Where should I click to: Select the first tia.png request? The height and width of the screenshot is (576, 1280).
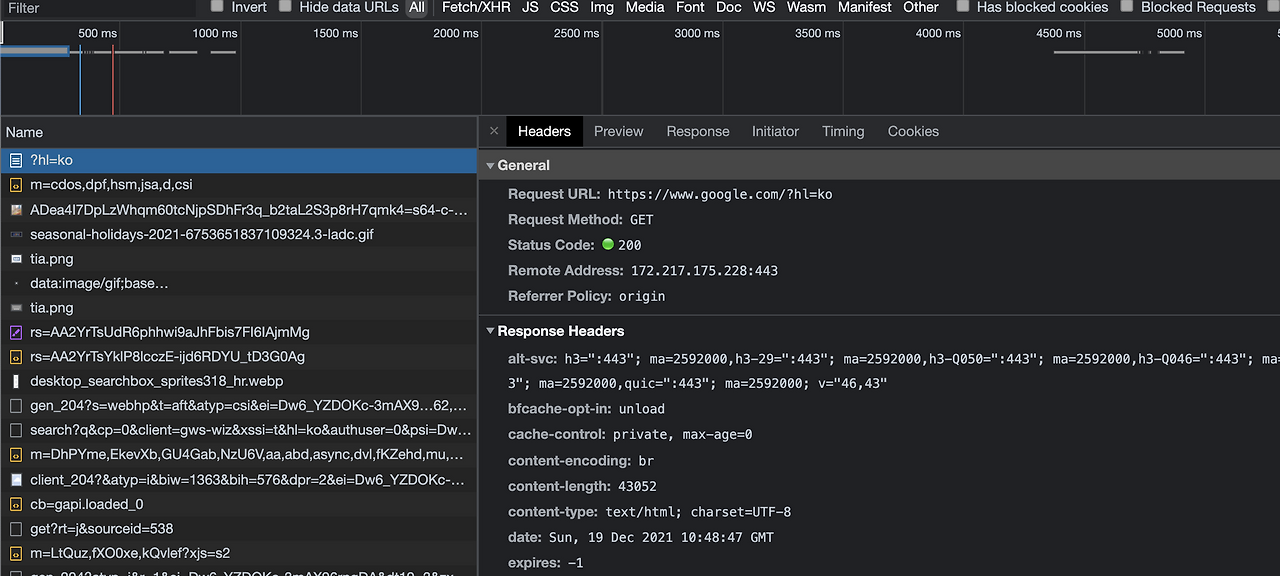click(238, 259)
